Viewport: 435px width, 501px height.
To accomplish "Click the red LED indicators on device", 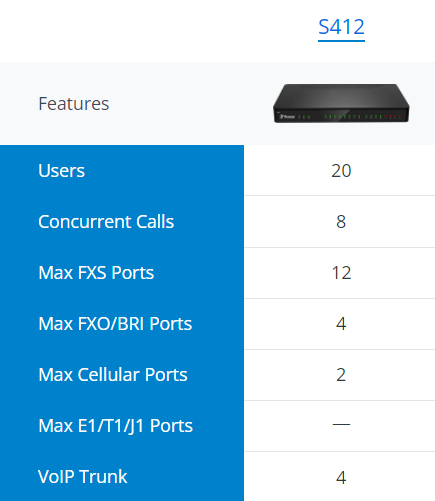I will tap(393, 117).
